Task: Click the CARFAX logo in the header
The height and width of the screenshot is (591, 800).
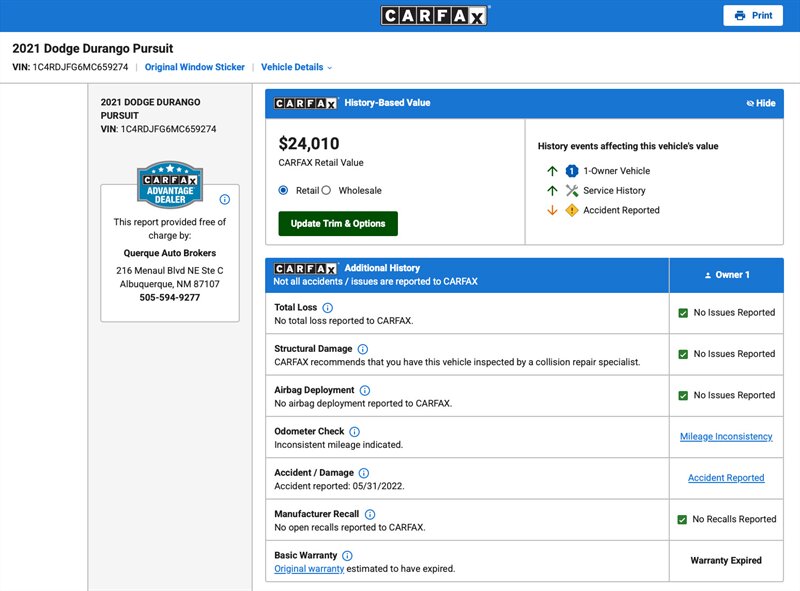Action: click(x=435, y=15)
